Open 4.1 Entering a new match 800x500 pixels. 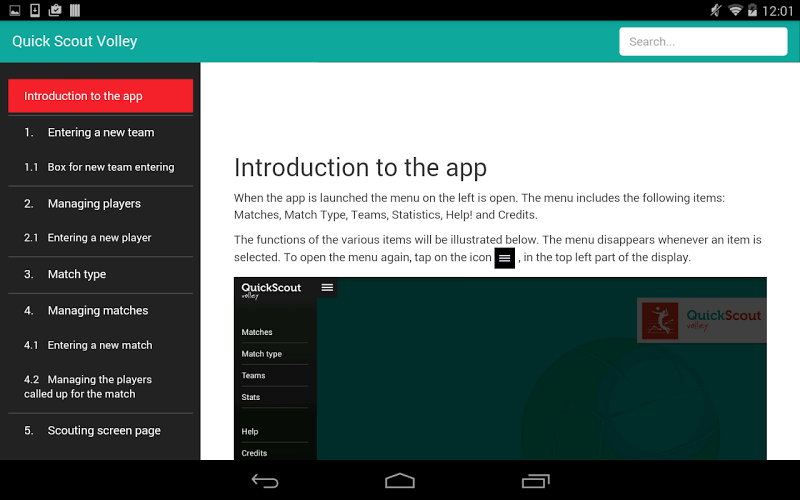tap(101, 345)
